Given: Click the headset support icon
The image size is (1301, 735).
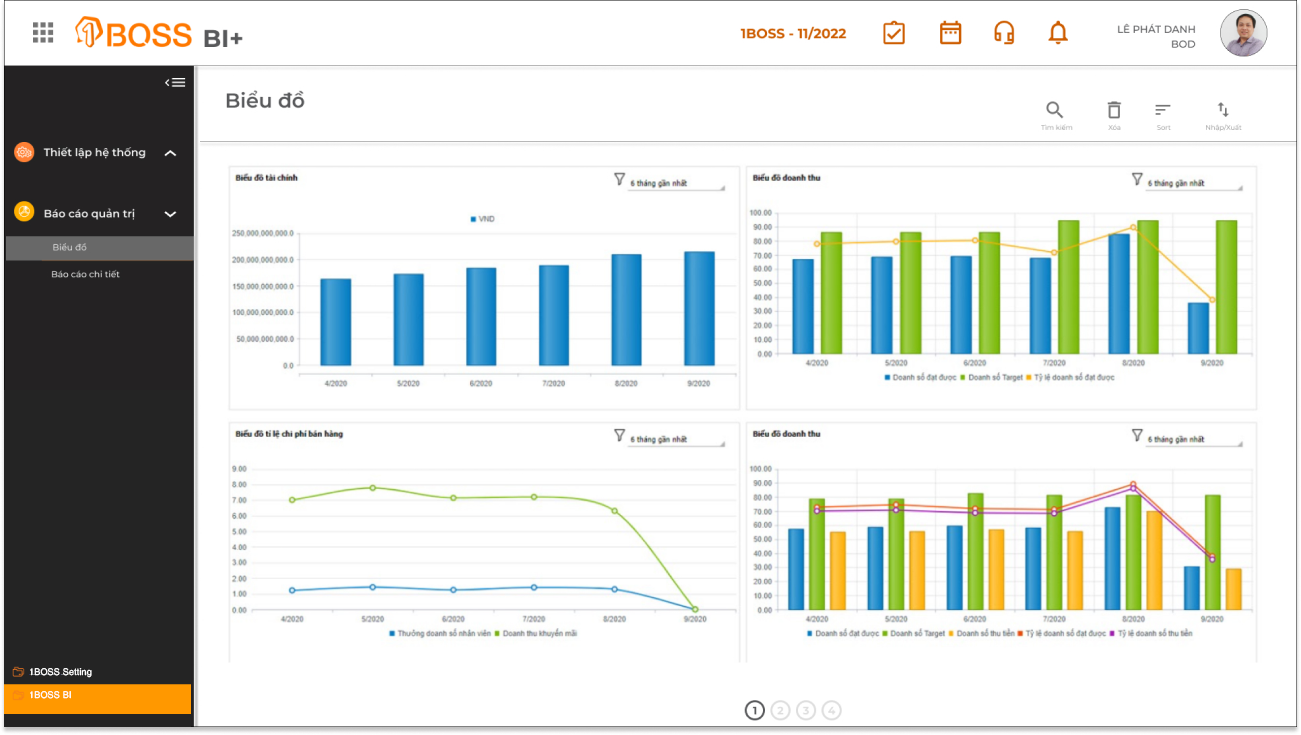Looking at the screenshot, I should pos(1004,33).
